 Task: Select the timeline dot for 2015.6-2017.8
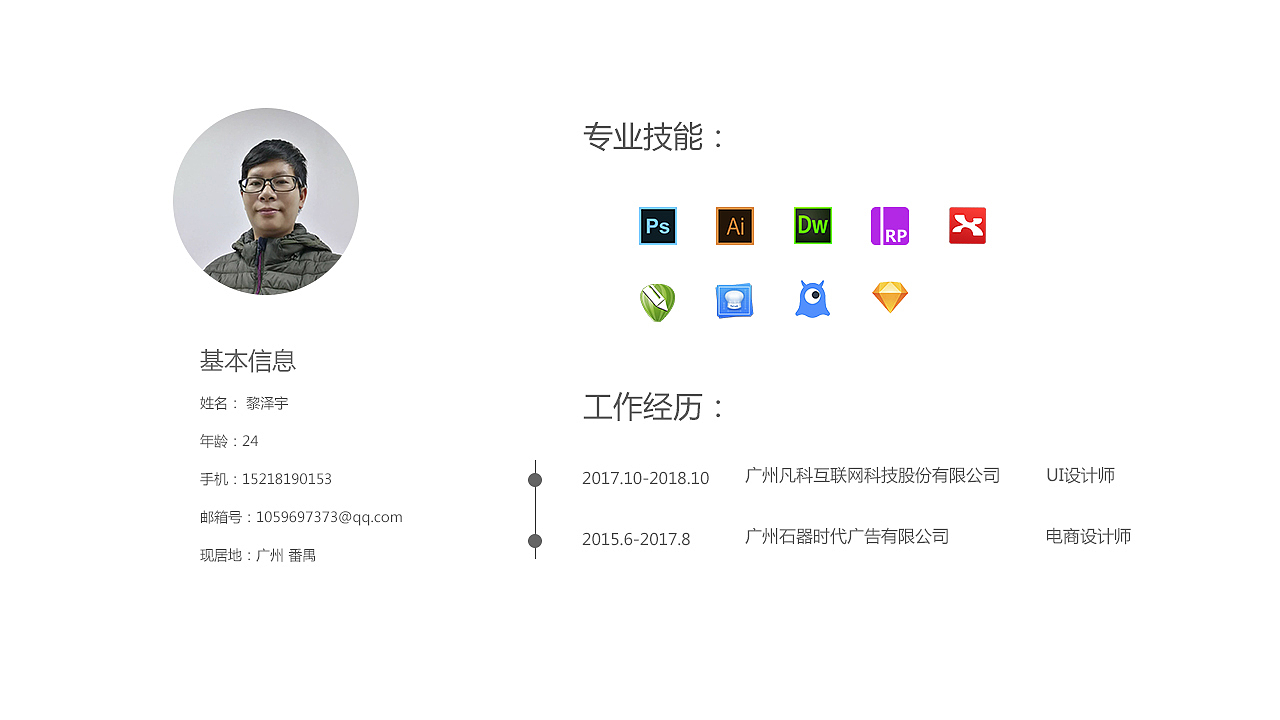pyautogui.click(x=535, y=543)
